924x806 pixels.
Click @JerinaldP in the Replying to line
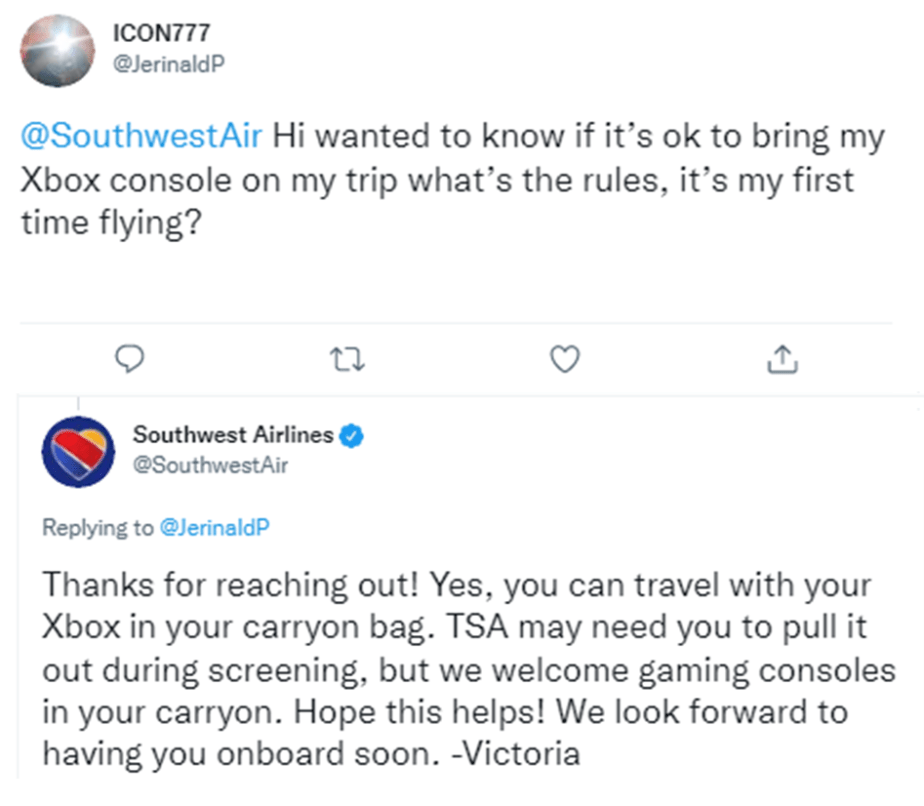[214, 527]
